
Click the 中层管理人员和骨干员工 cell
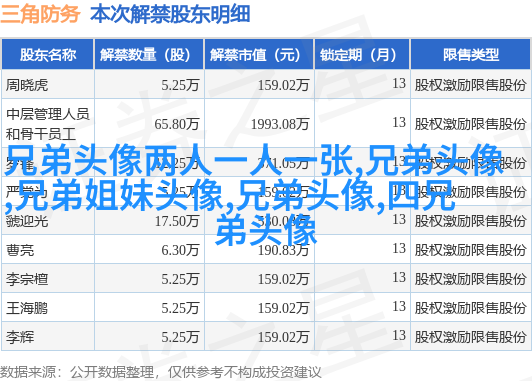[48, 124]
